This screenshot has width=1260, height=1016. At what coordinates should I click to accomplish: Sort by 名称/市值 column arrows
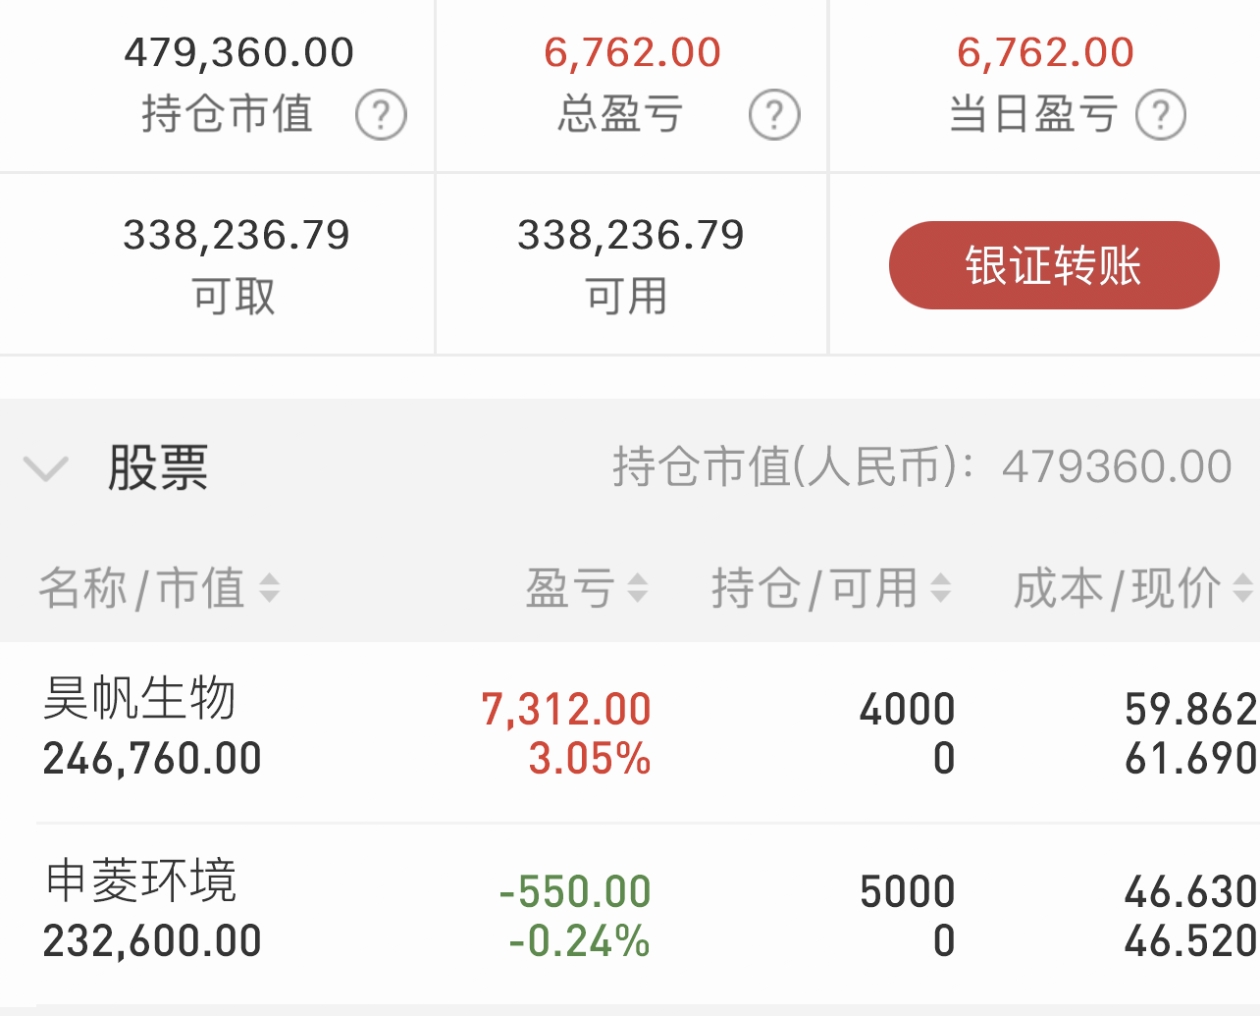tap(269, 588)
